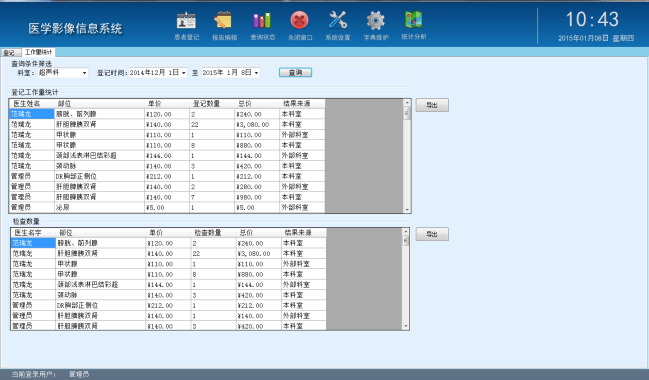Click the lower table's scroll down arrow
Screen dimensions: 649x380
point(406,326)
